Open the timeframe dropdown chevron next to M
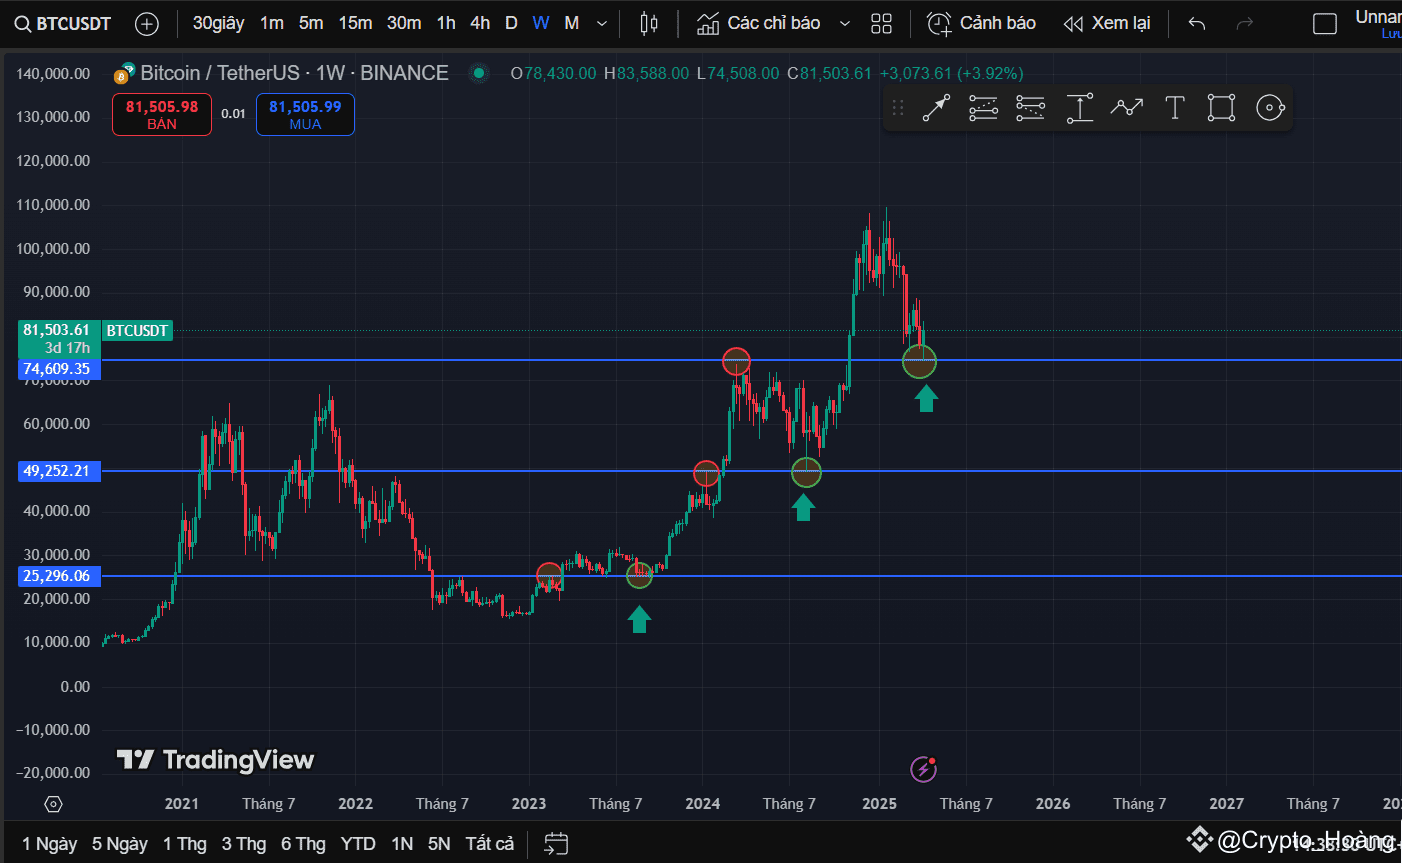1402x863 pixels. [x=601, y=23]
